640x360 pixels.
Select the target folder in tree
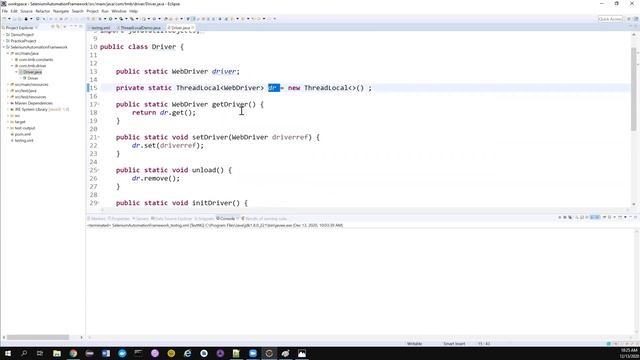point(18,122)
